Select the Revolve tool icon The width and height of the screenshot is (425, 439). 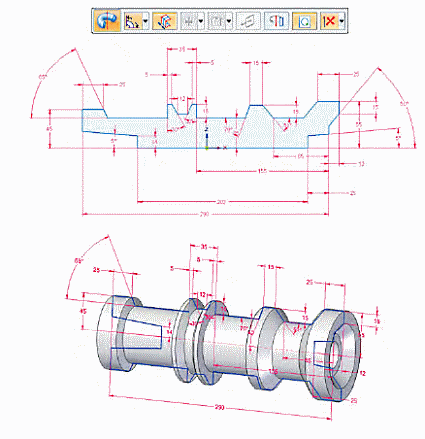point(107,21)
